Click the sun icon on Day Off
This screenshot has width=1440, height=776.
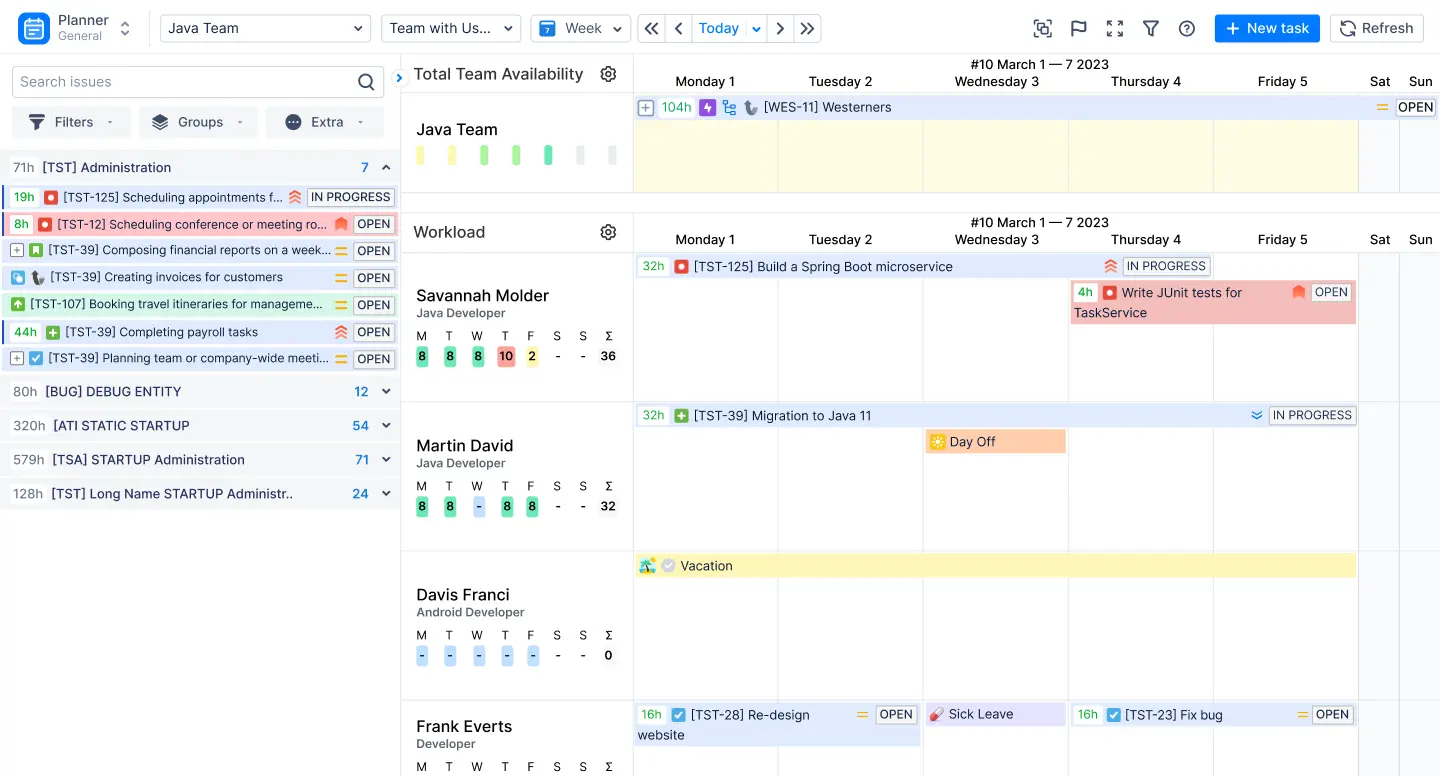[x=937, y=442]
